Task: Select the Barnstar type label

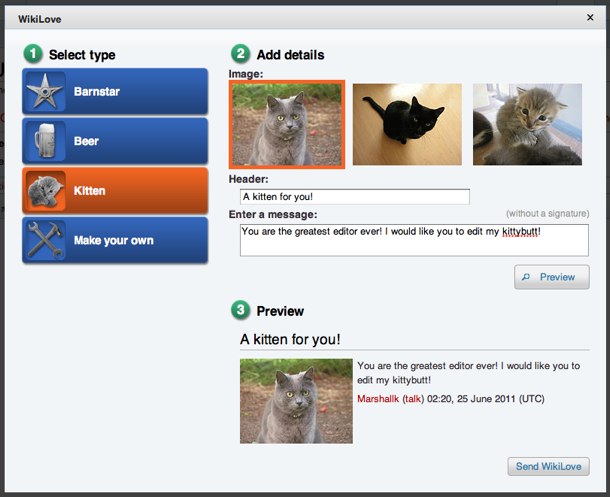Action: tap(95, 92)
